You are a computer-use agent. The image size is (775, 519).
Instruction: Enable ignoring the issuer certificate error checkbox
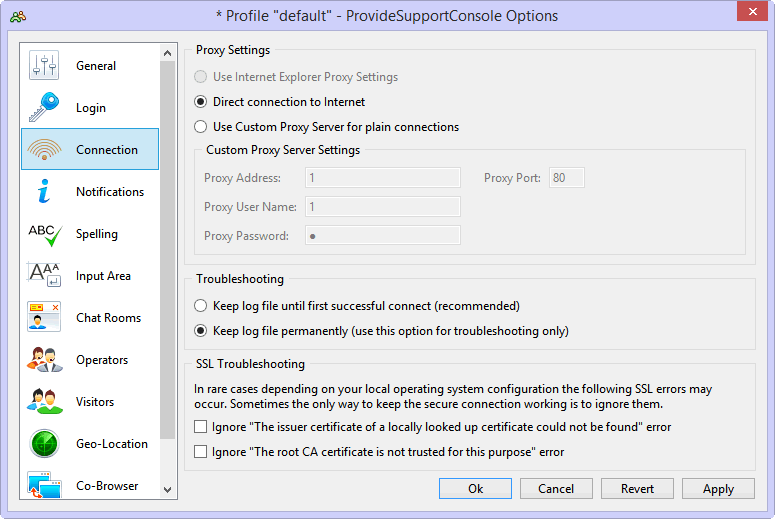coord(200,427)
